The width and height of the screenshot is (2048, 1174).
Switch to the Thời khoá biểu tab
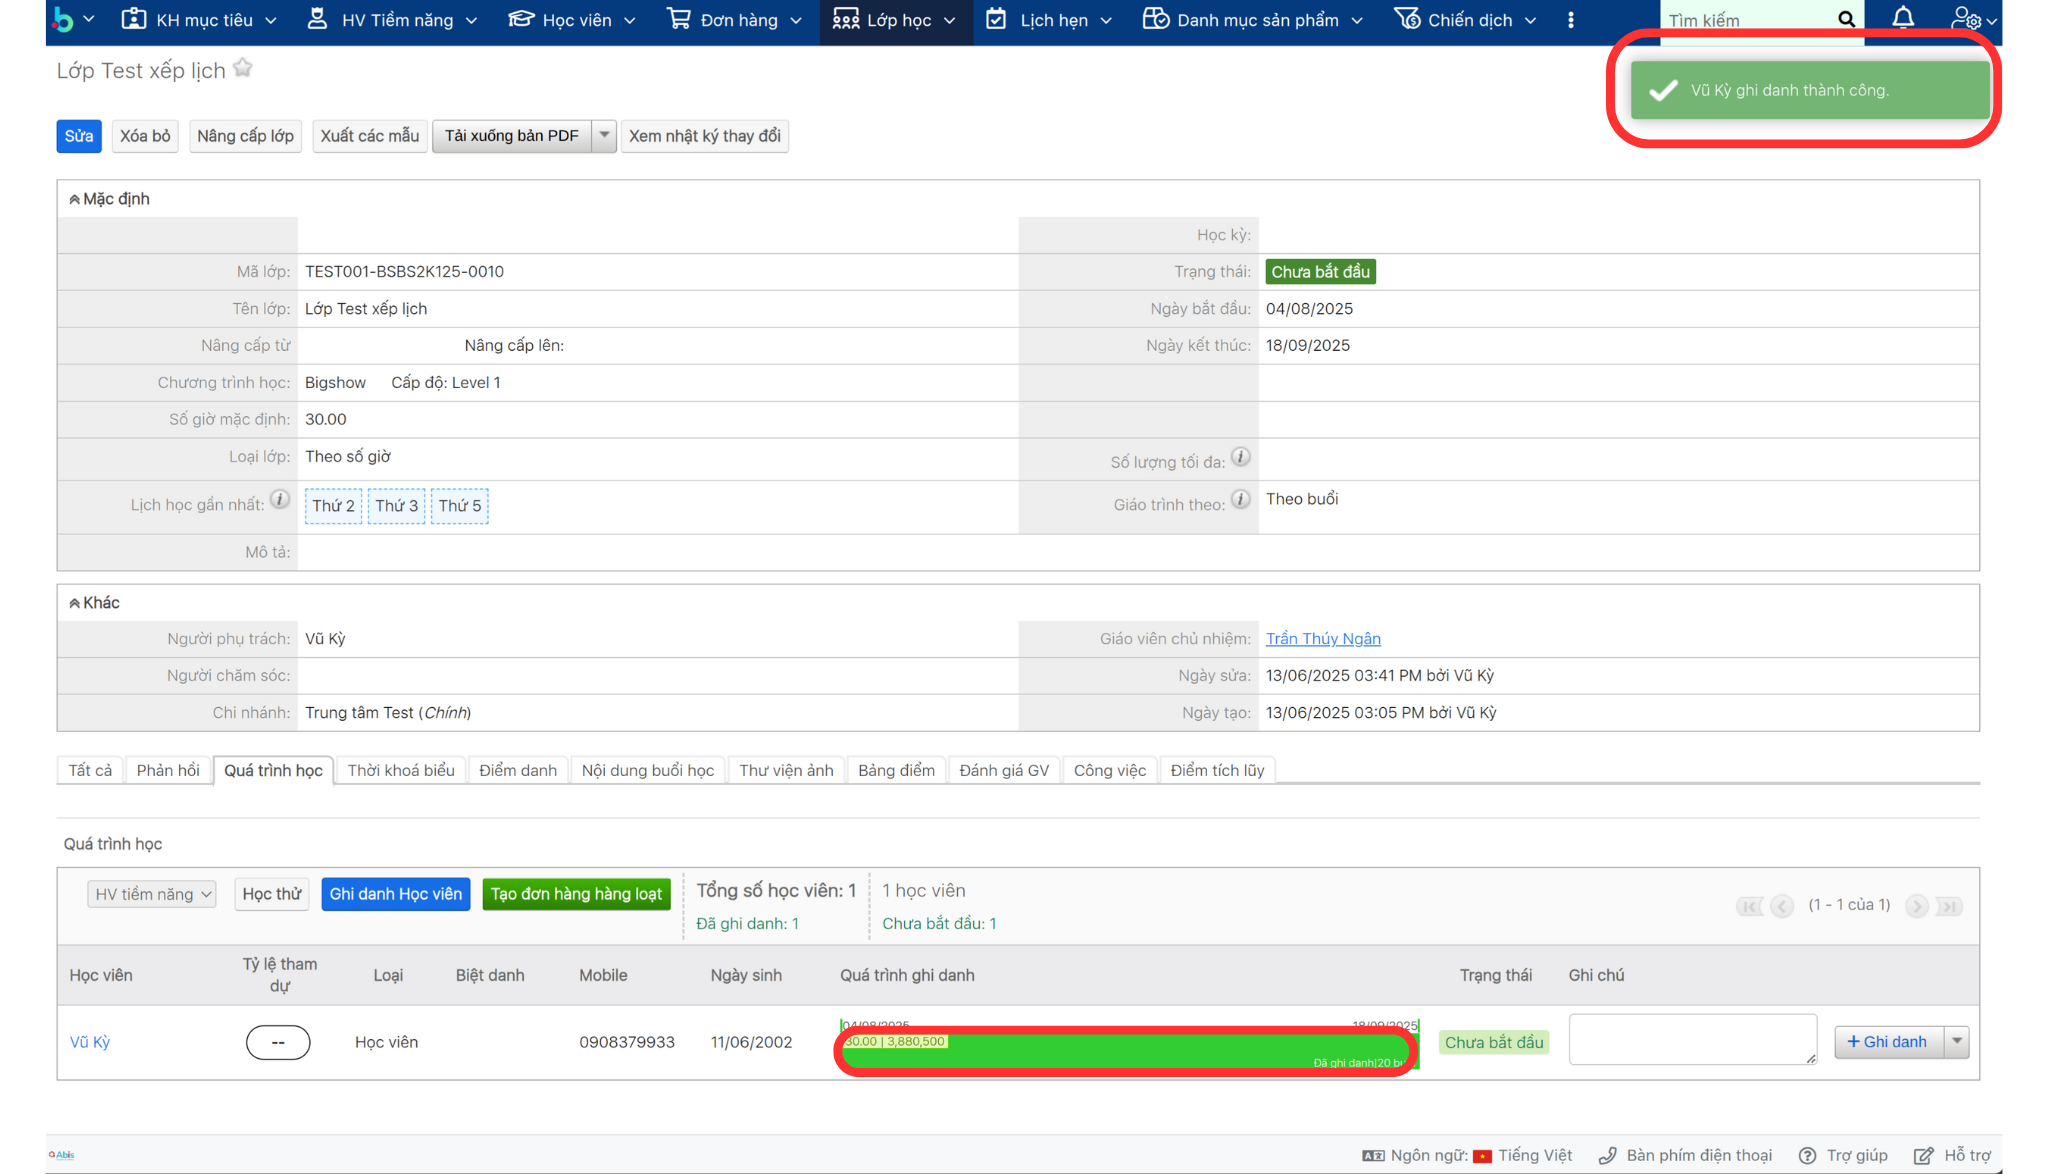(x=400, y=770)
